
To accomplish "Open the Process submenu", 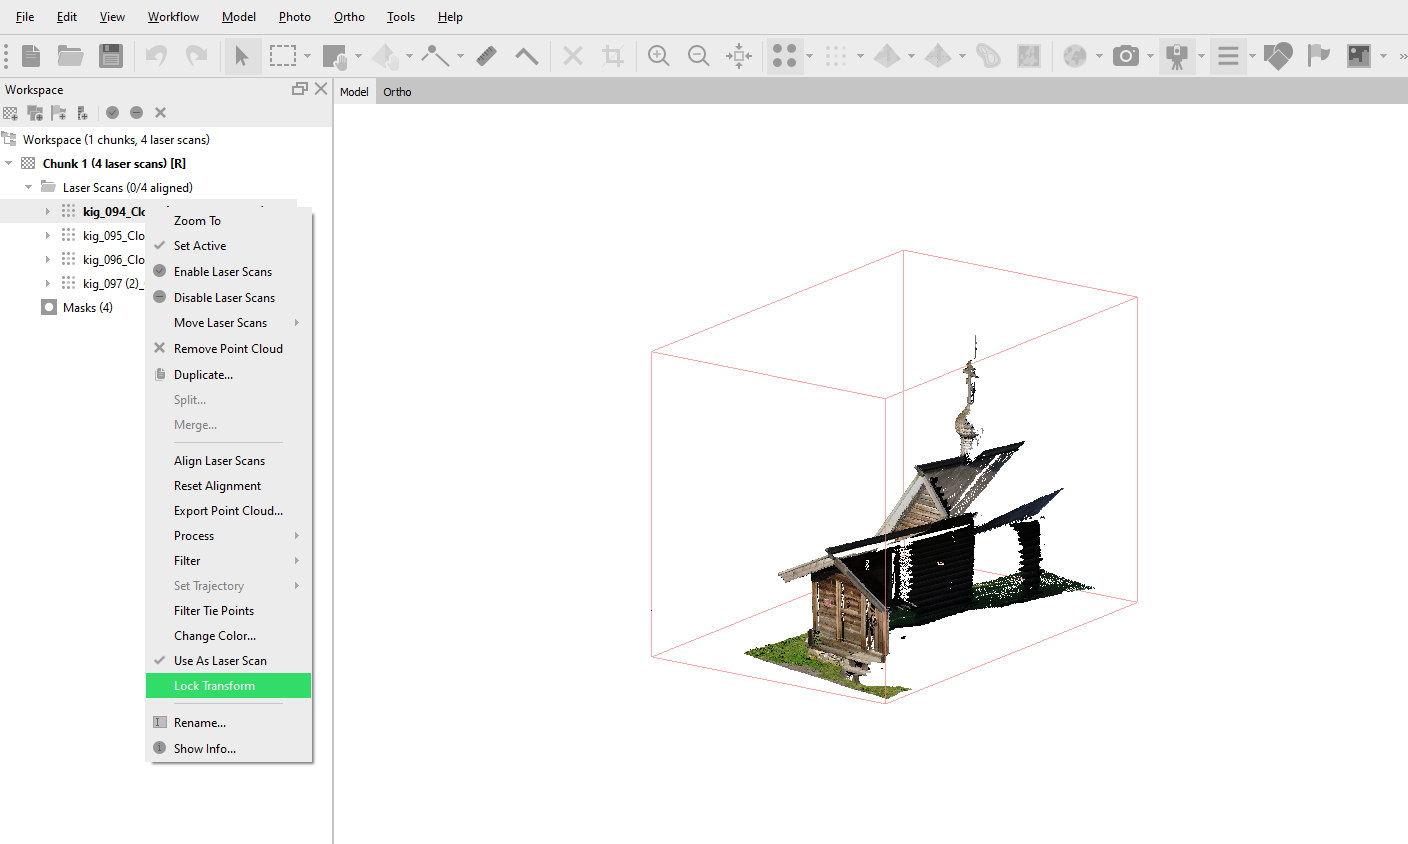I will tap(228, 536).
